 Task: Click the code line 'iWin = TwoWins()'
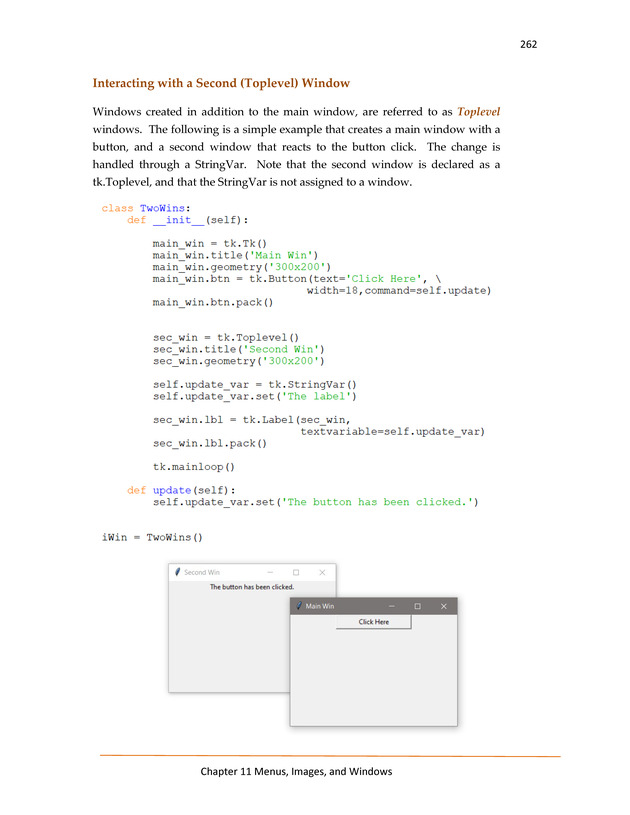(152, 537)
